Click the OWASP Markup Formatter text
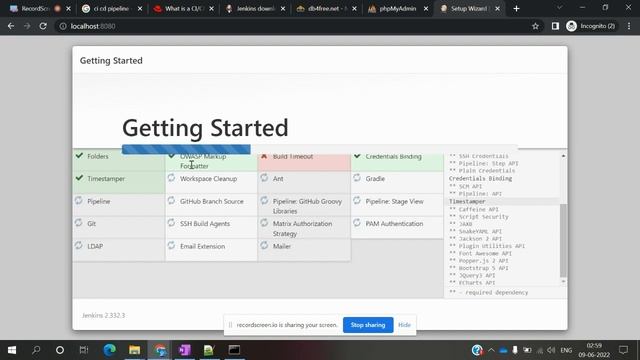This screenshot has width=640, height=360. click(203, 161)
